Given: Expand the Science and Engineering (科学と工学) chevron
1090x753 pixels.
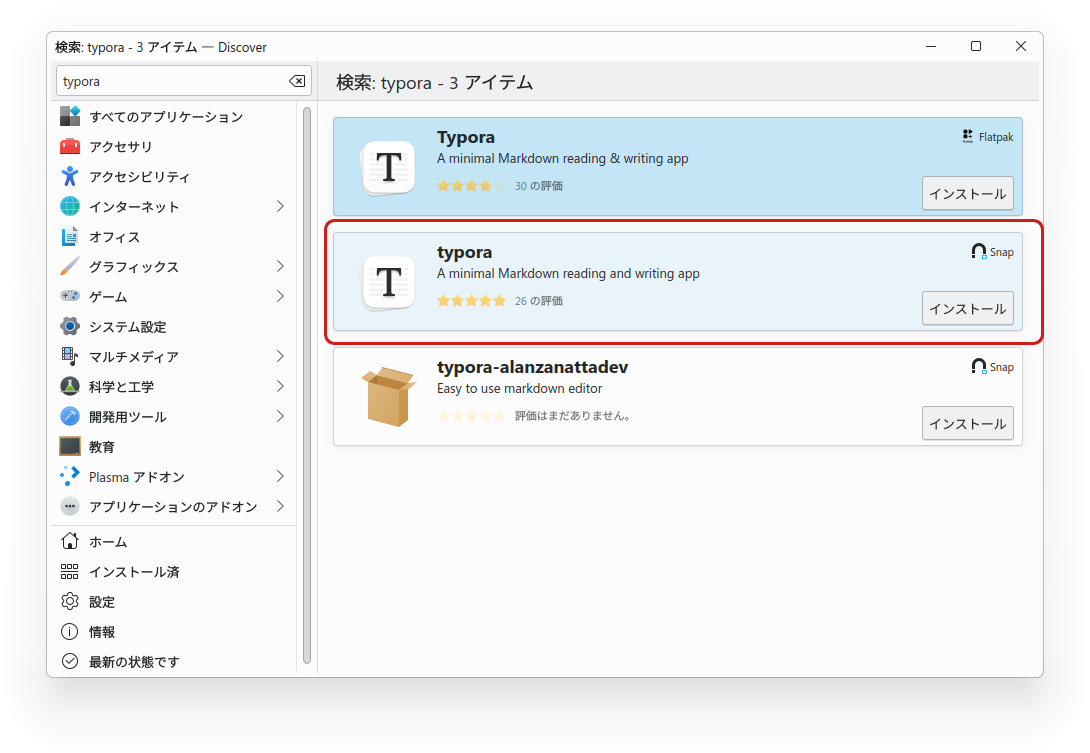Looking at the screenshot, I should [x=280, y=386].
